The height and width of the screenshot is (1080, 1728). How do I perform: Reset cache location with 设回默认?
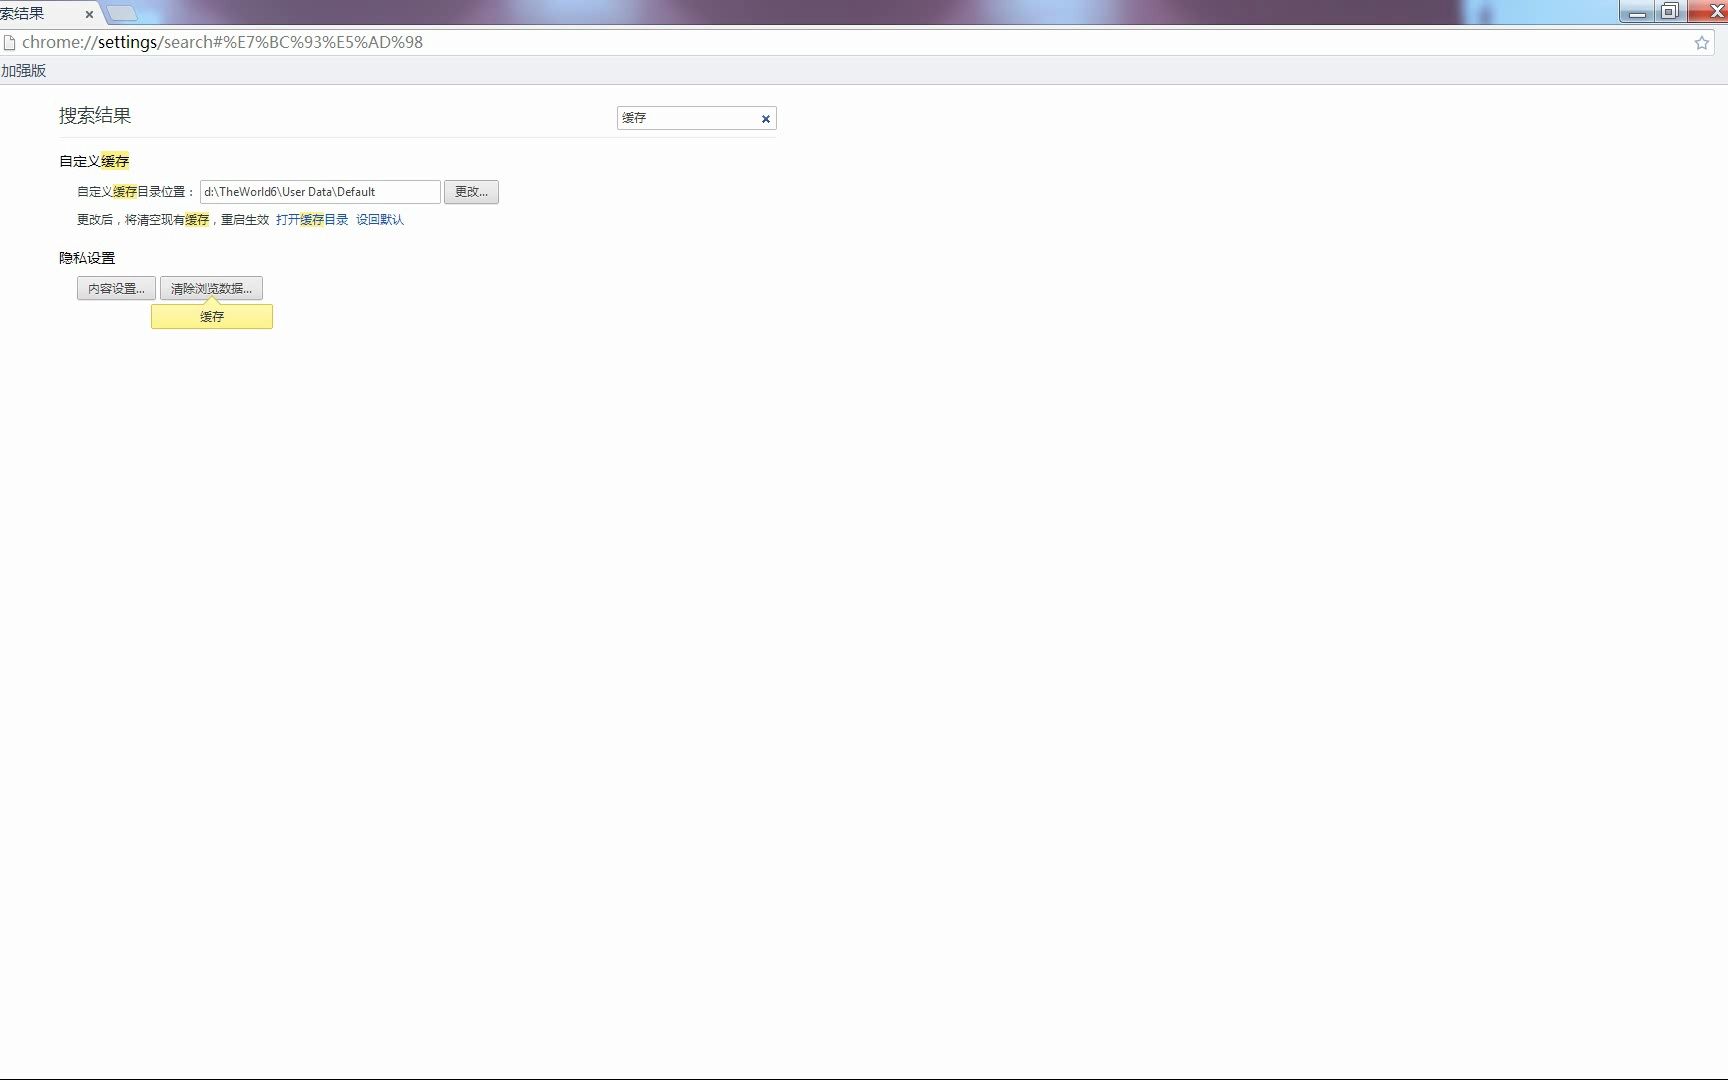(x=380, y=220)
